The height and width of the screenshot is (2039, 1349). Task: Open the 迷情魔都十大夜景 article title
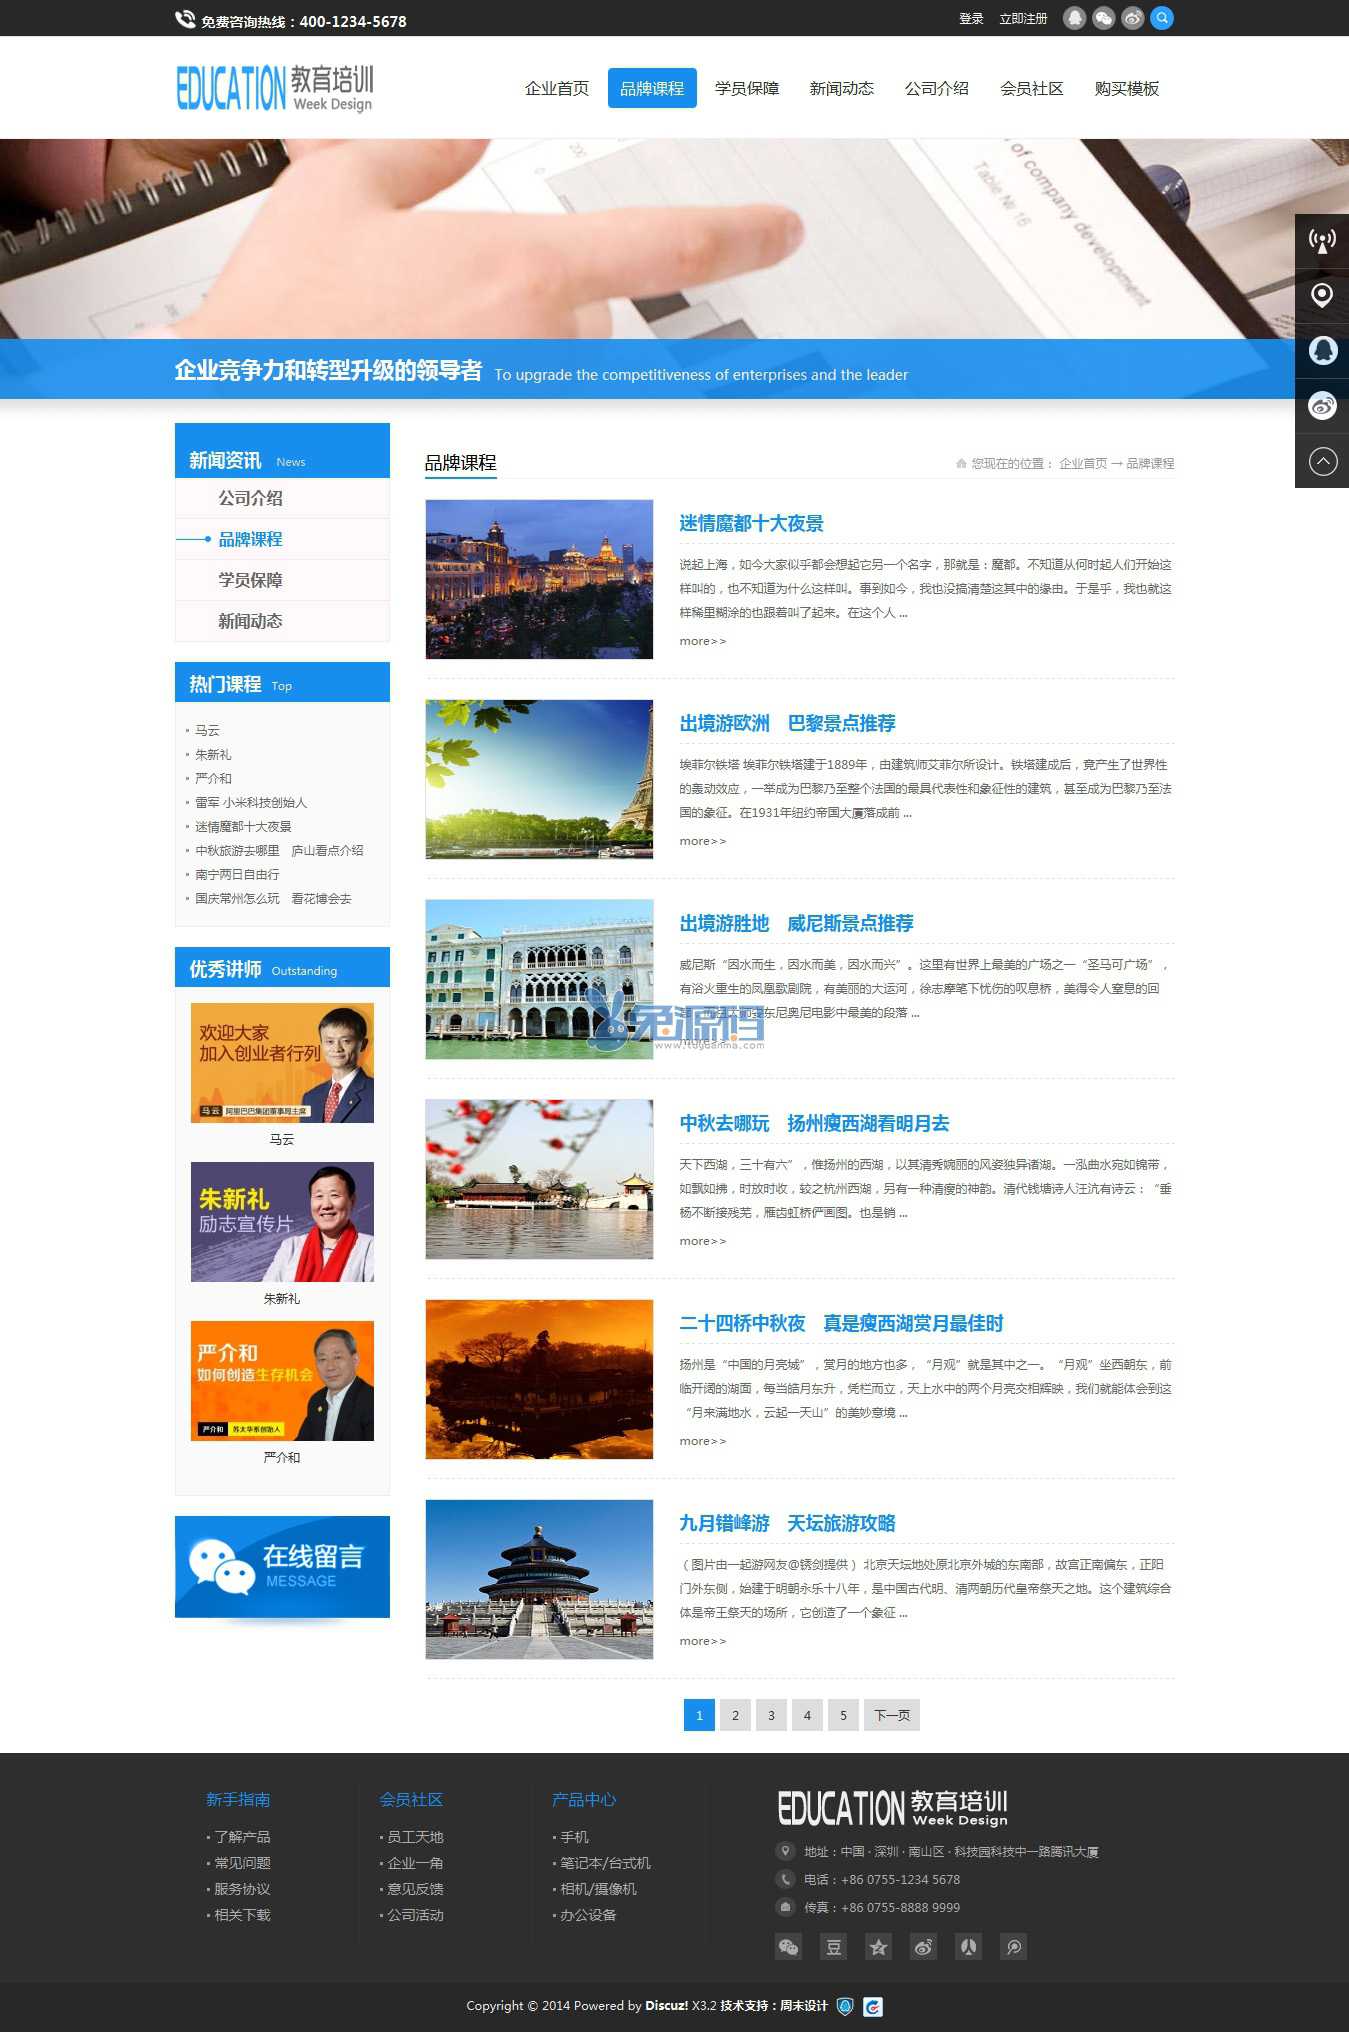click(x=751, y=524)
